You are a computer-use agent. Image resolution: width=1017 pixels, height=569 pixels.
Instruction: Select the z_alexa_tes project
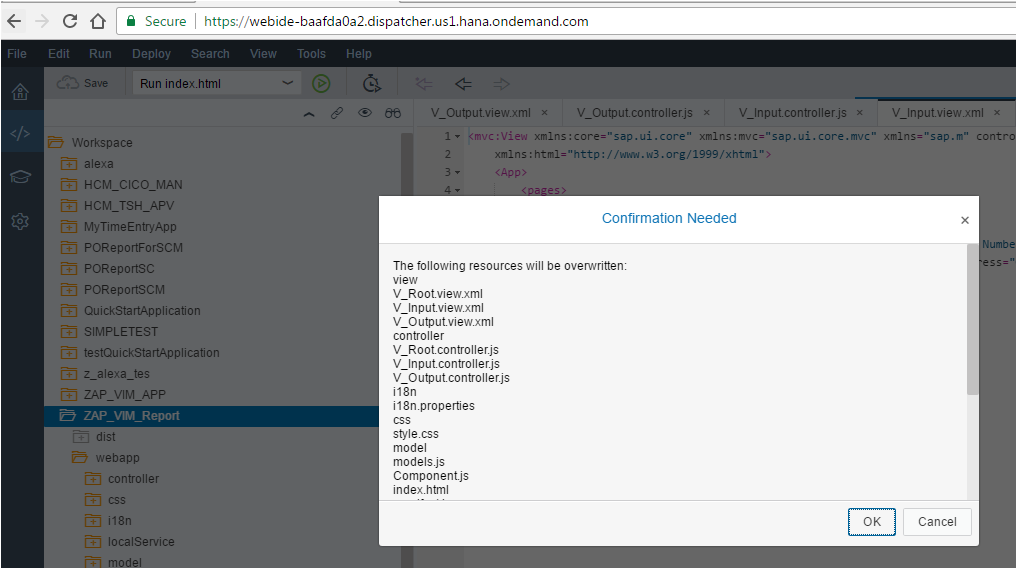click(x=116, y=374)
